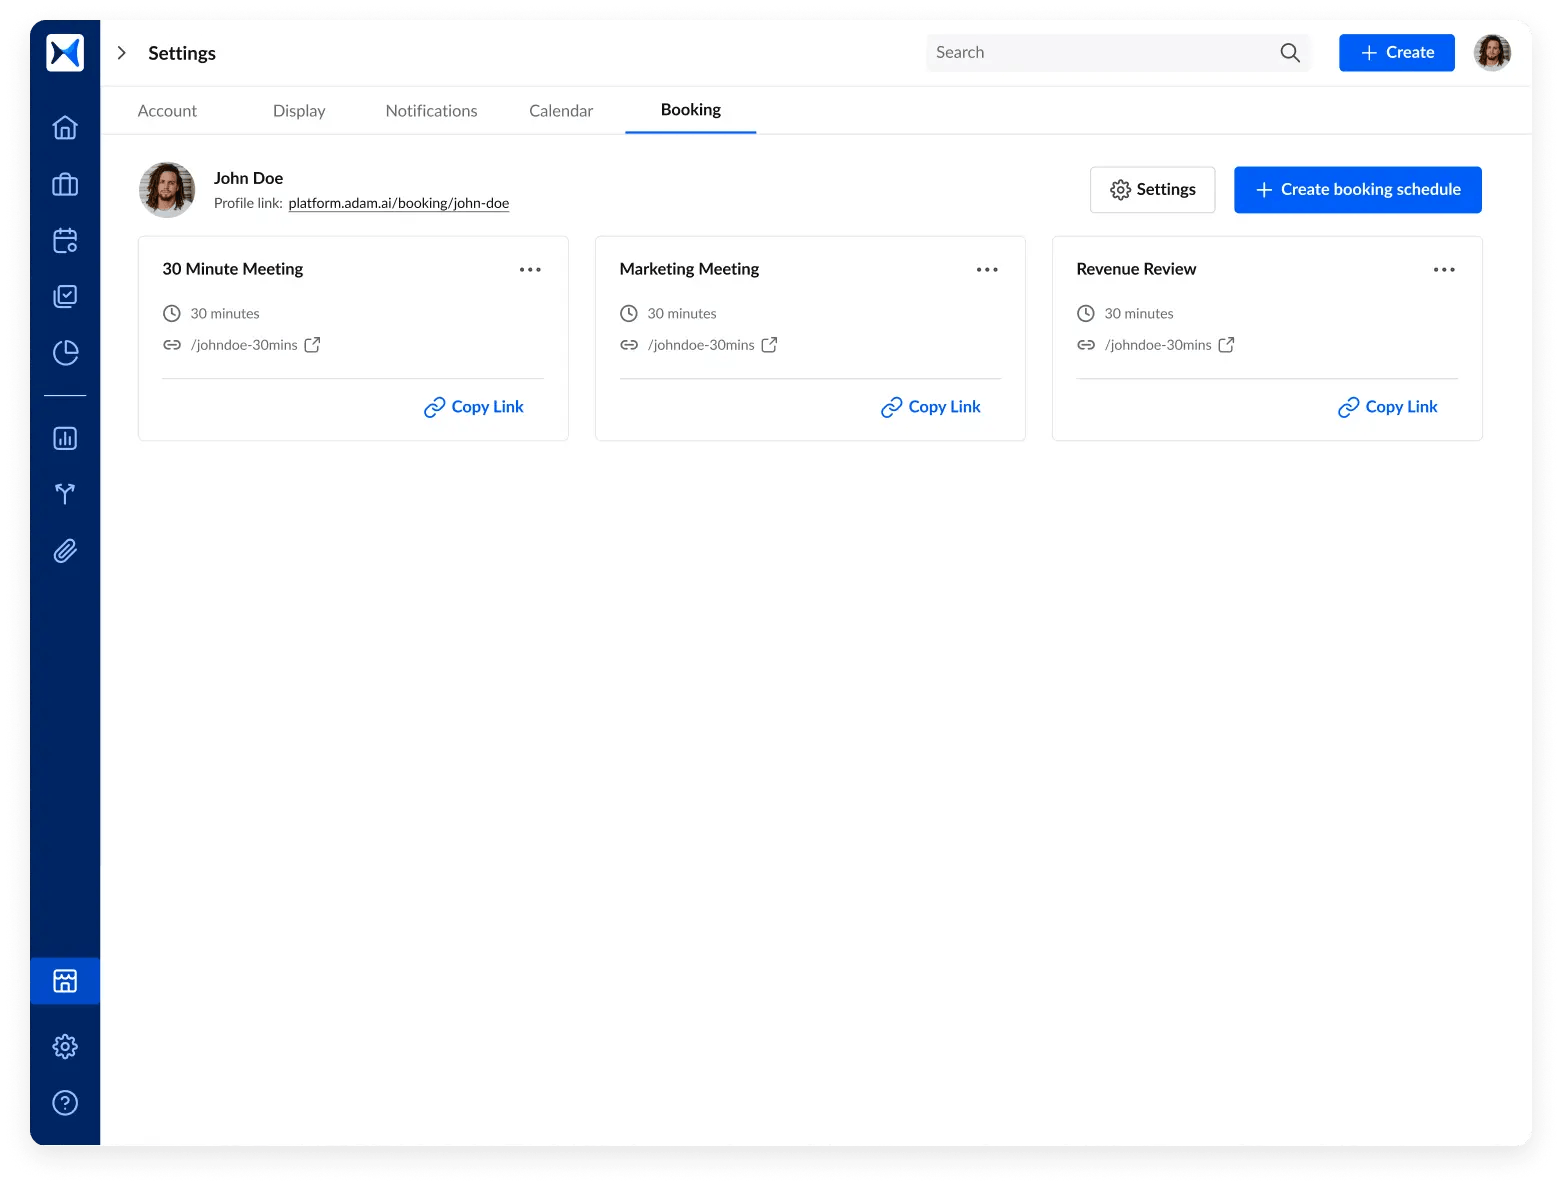The height and width of the screenshot is (1186, 1562).
Task: Copy Link for Revenue Review
Action: 1388,407
